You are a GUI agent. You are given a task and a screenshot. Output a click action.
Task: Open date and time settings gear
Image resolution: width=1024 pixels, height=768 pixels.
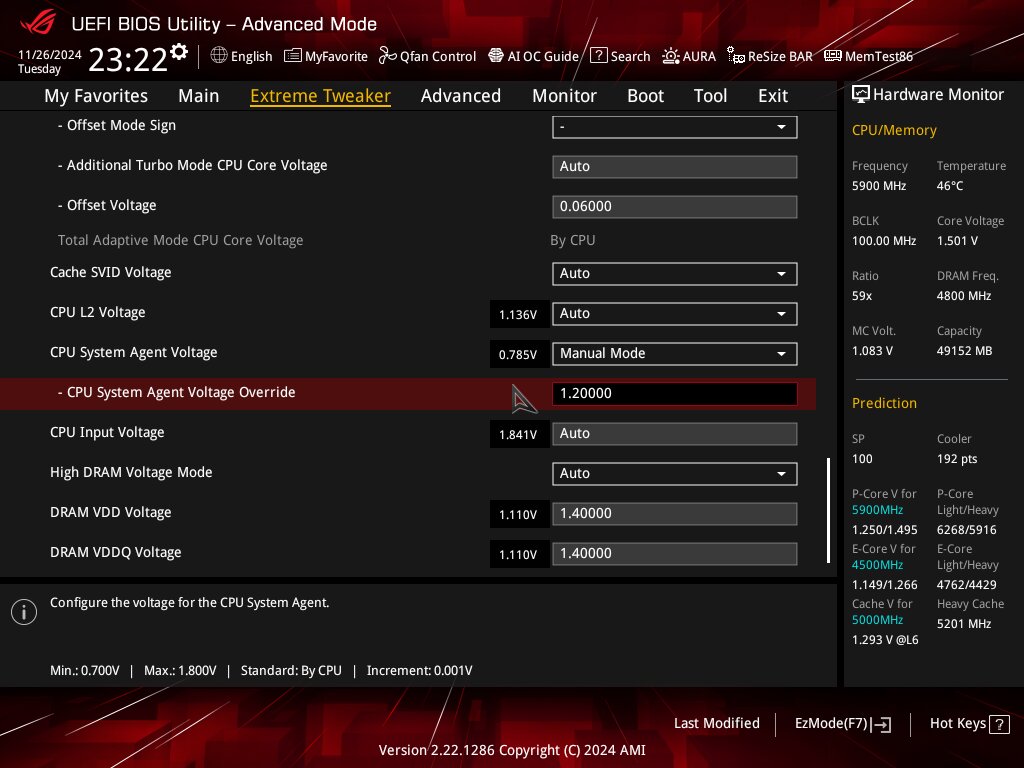point(179,52)
